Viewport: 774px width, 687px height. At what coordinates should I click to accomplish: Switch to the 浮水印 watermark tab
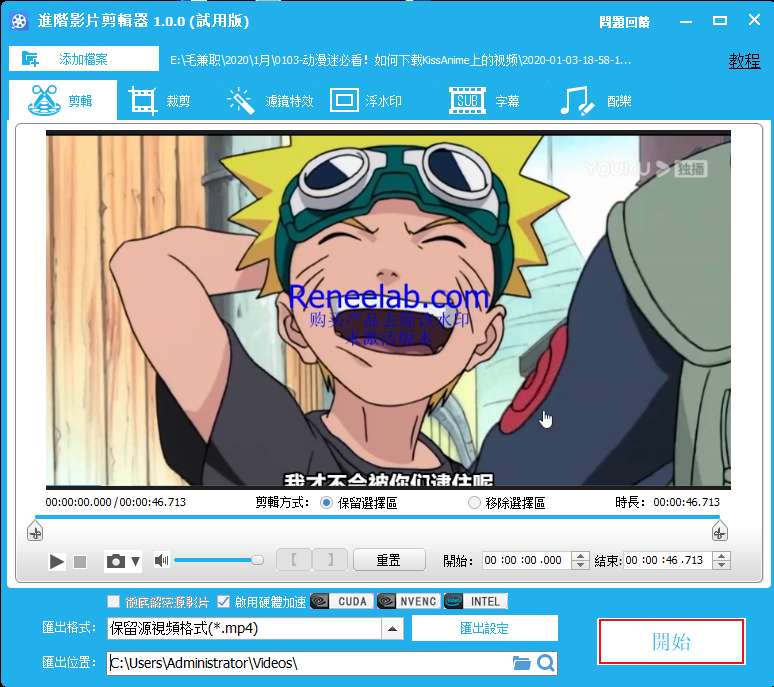point(366,101)
